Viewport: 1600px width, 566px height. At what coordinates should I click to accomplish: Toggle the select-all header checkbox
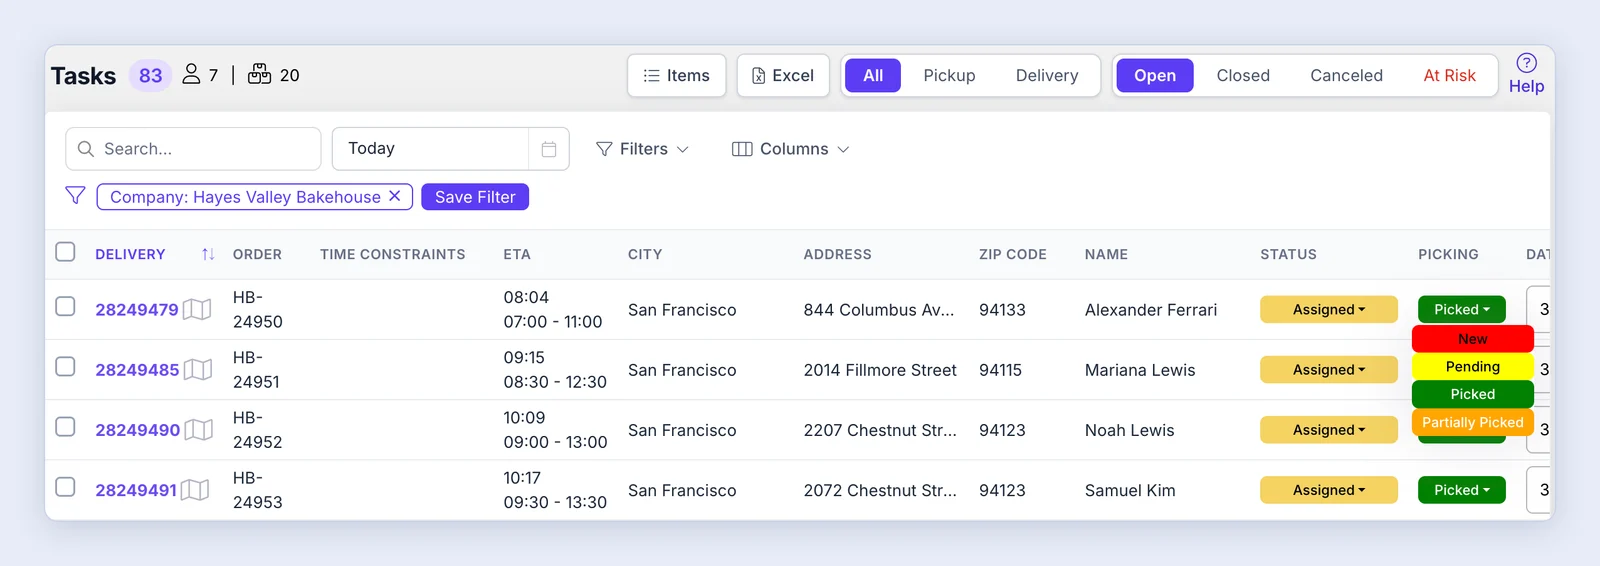[x=65, y=252]
